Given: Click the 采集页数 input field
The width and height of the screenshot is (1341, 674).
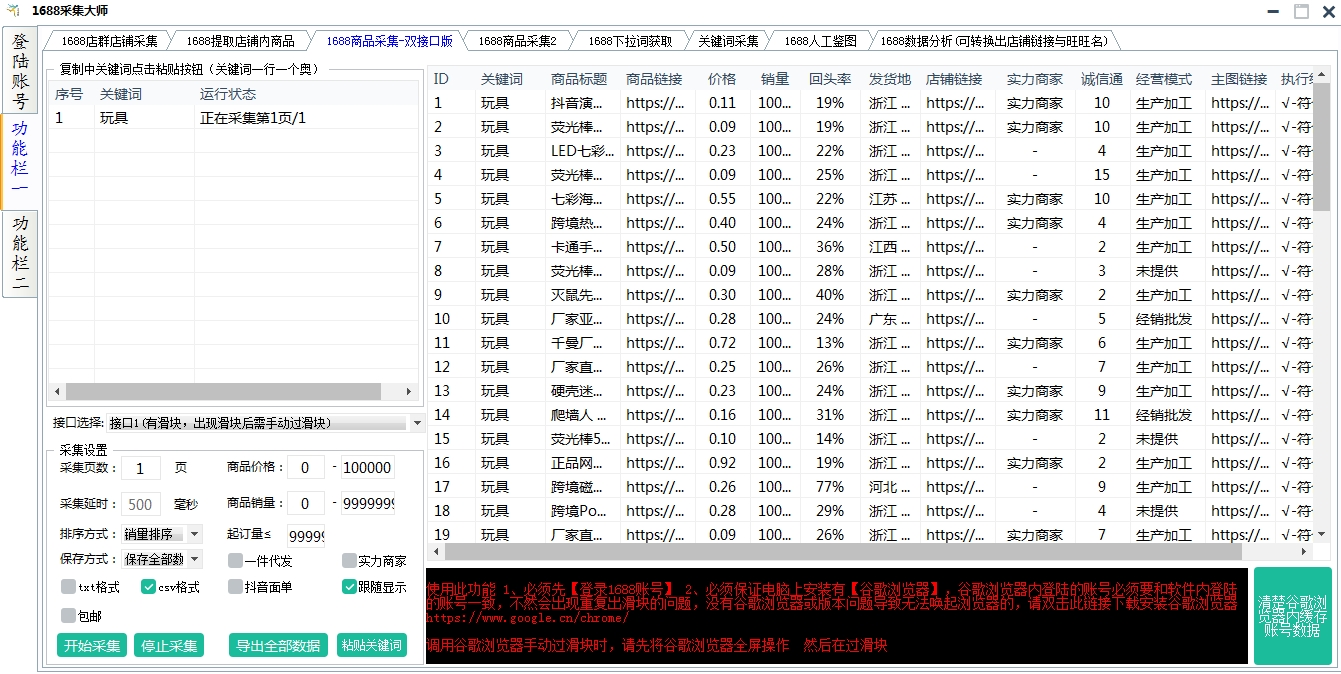Looking at the screenshot, I should [x=141, y=468].
